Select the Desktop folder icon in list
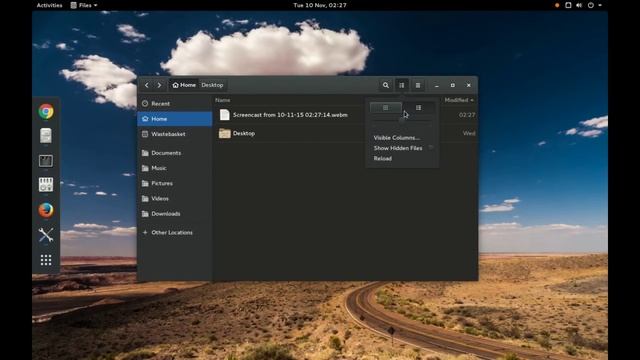Image resolution: width=640 pixels, height=360 pixels. pos(224,133)
